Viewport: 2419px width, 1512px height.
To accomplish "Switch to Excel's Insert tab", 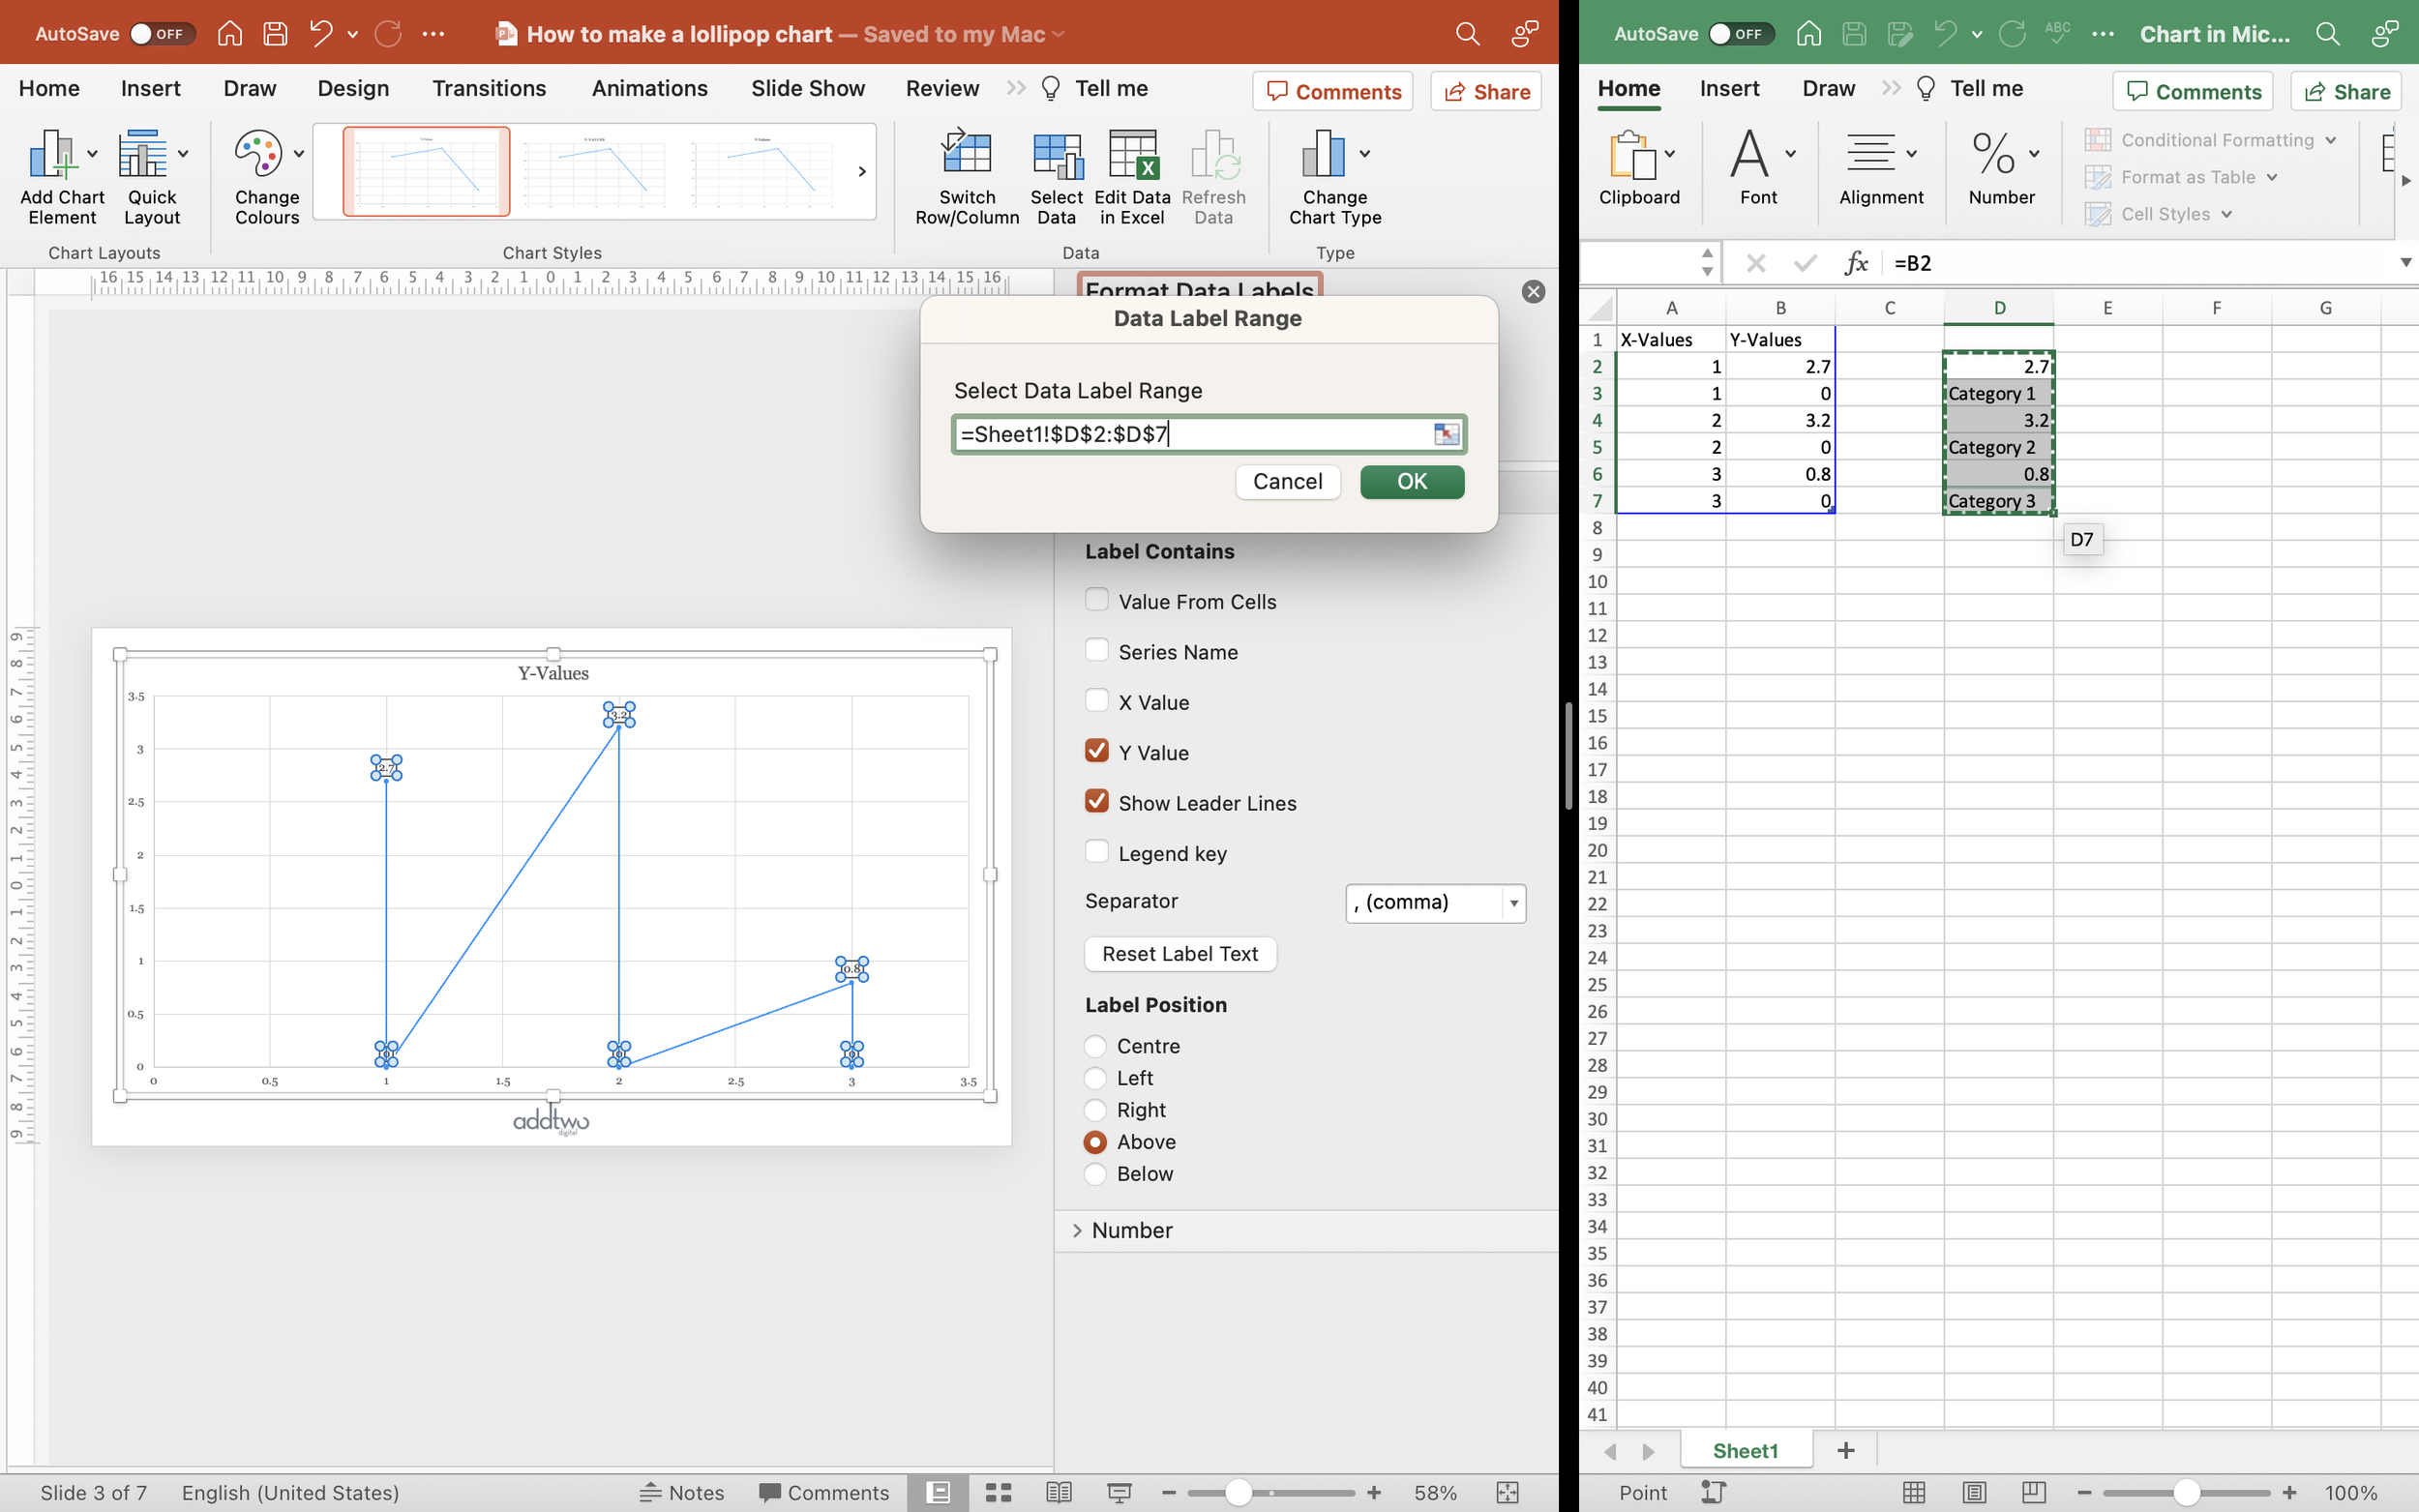I will tap(1729, 88).
